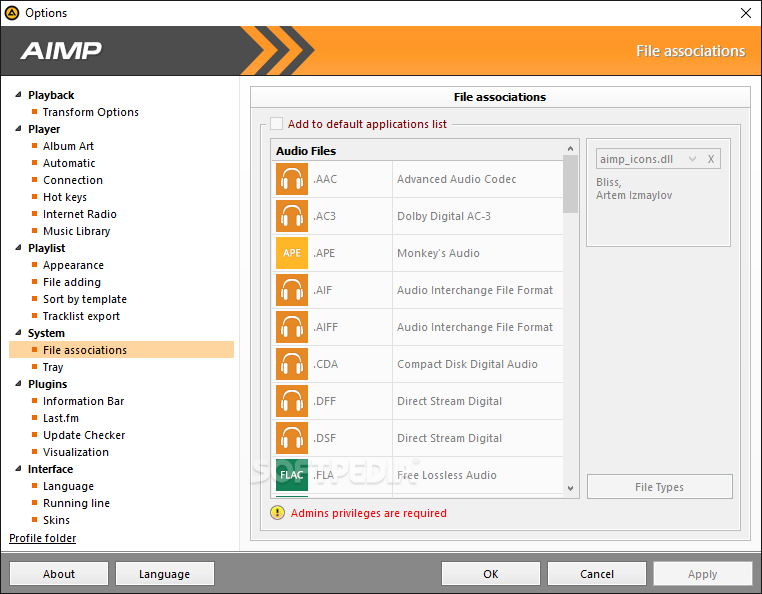Open Tray settings

click(x=53, y=367)
